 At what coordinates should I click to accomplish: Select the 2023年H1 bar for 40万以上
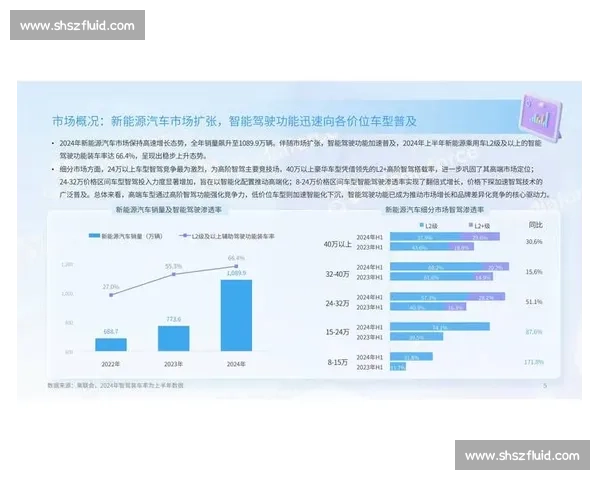tap(432, 247)
